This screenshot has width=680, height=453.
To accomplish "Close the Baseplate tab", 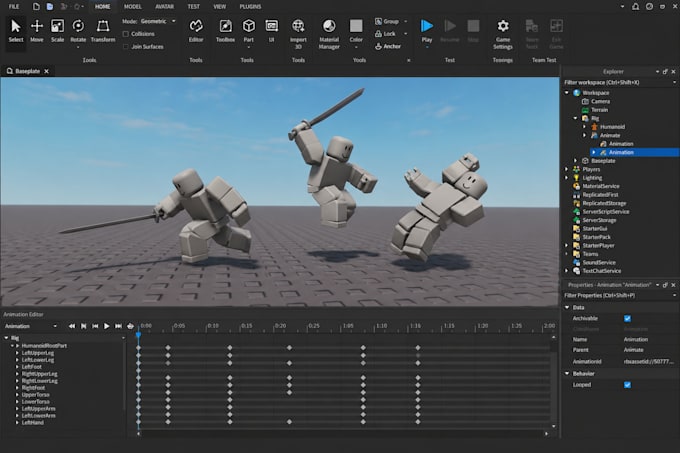I will point(46,71).
